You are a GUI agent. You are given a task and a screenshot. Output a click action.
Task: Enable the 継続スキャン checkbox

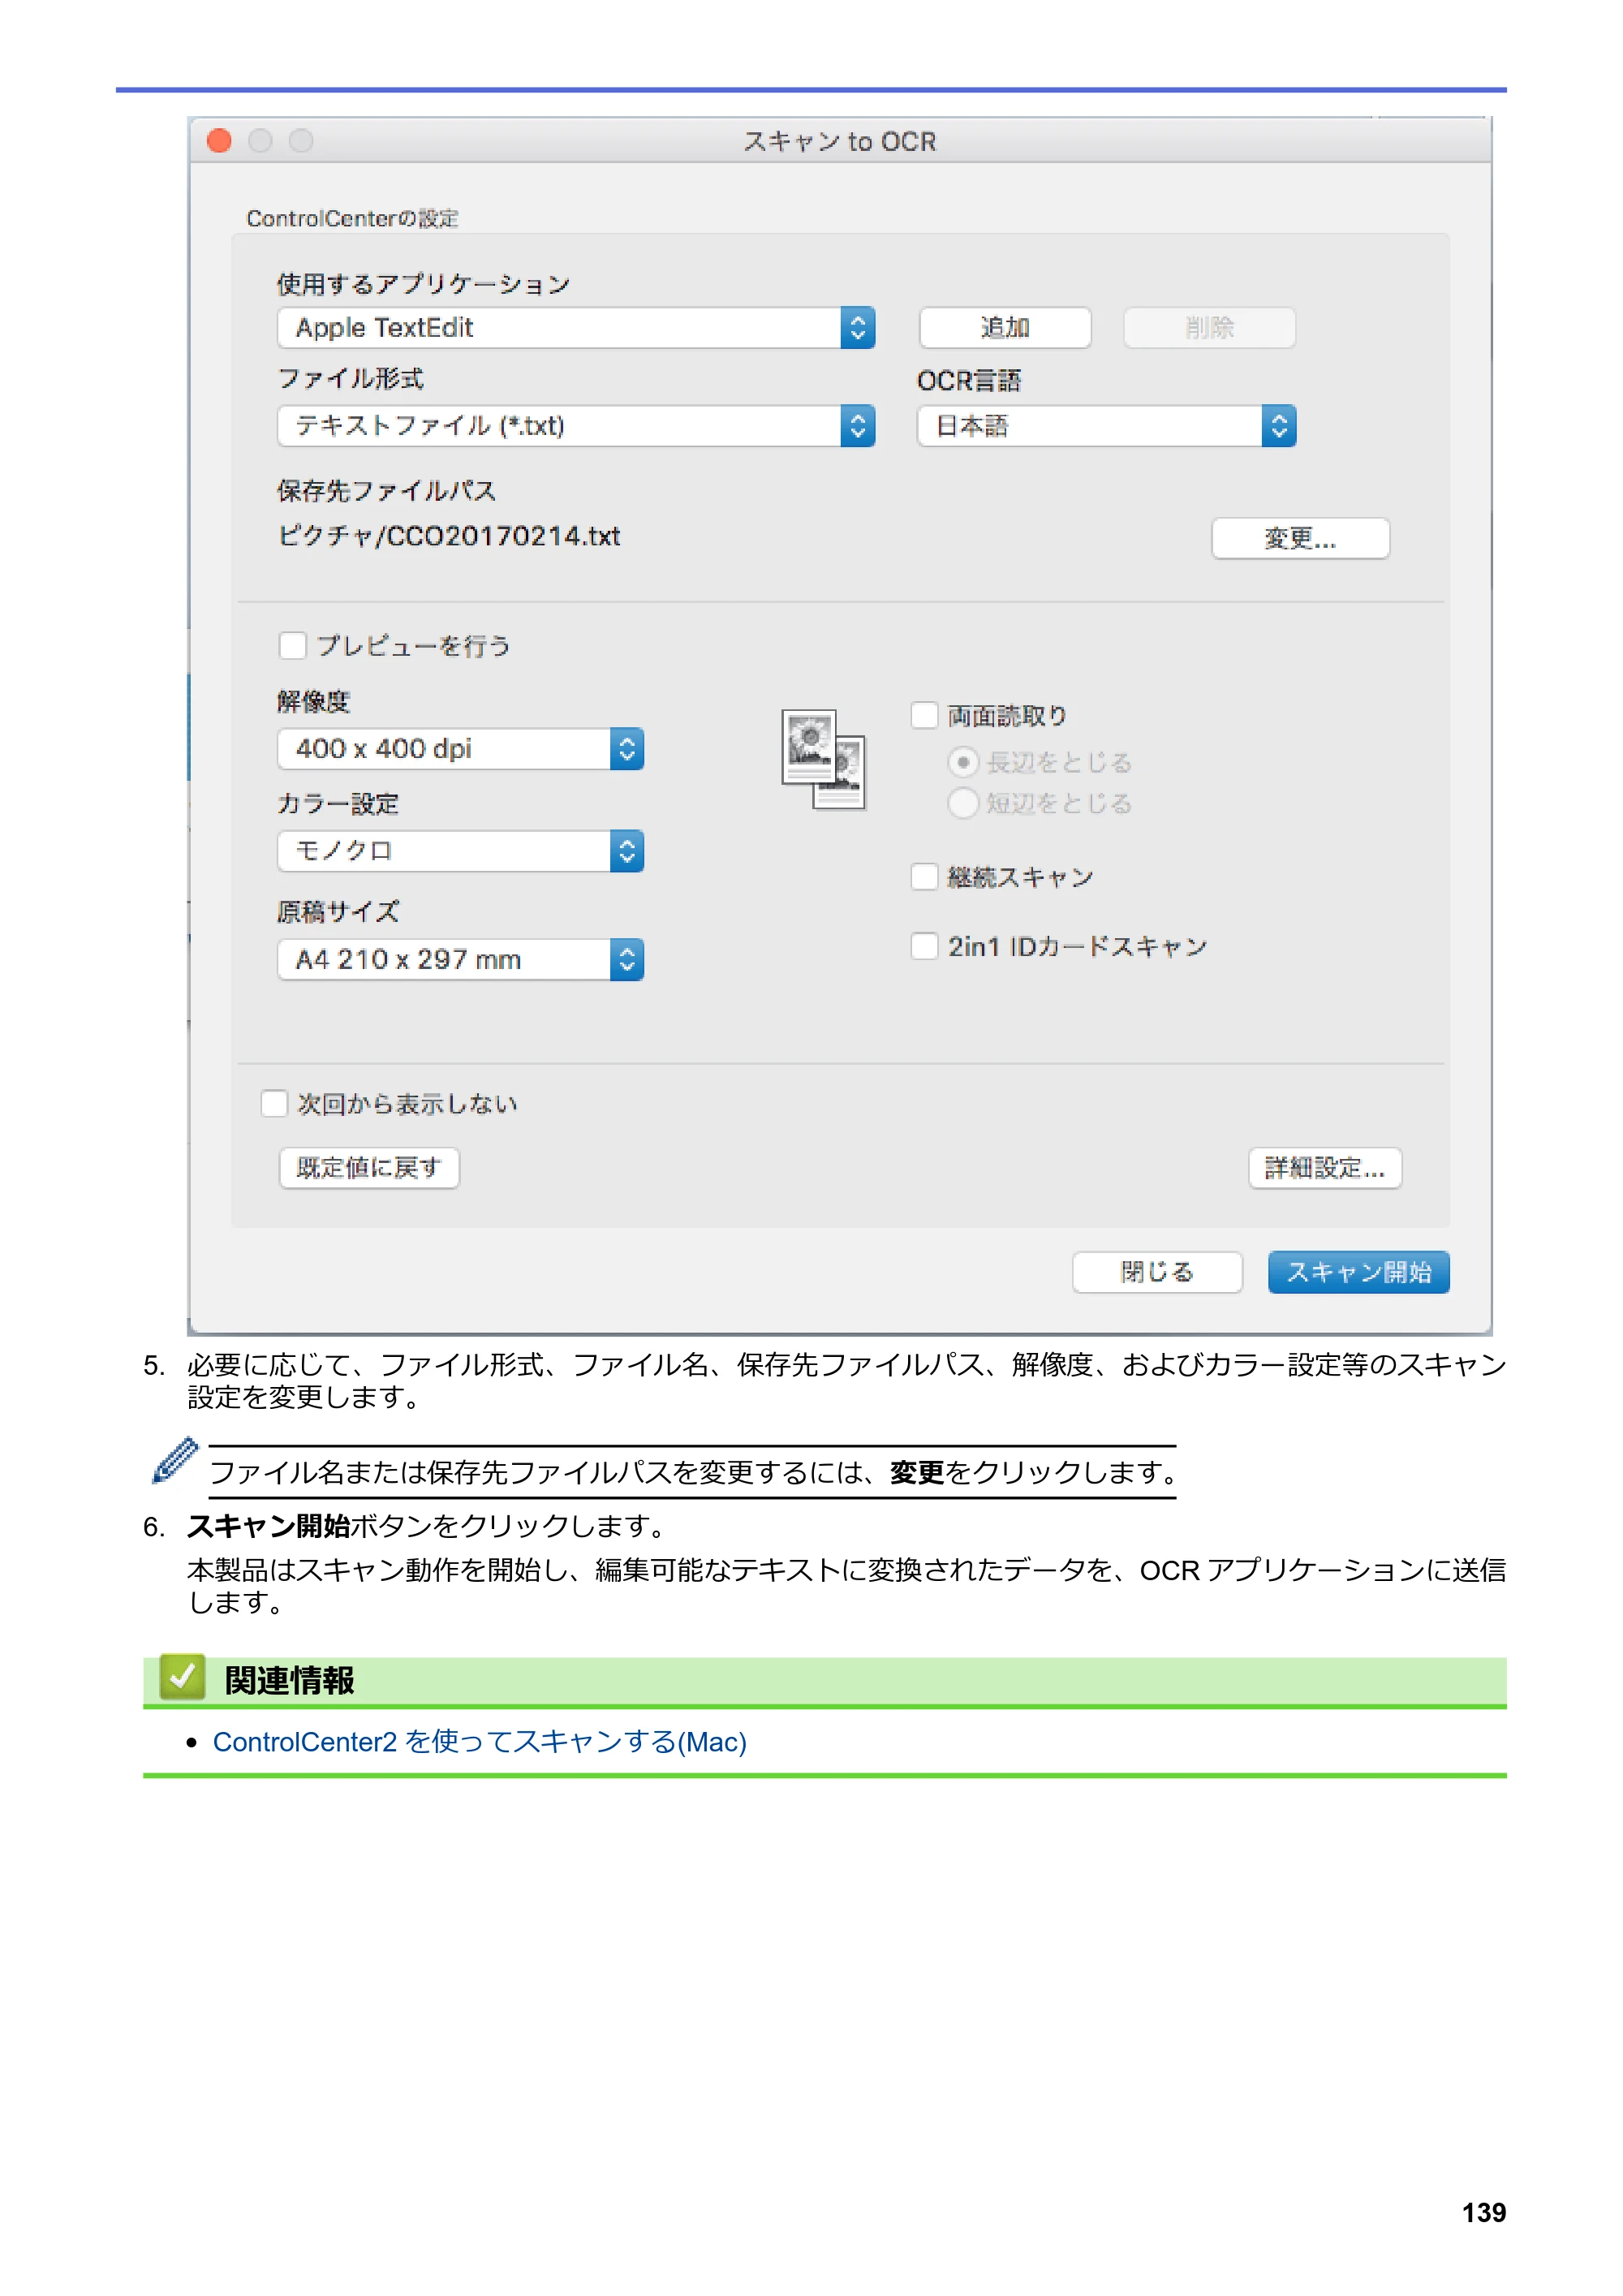(x=924, y=877)
